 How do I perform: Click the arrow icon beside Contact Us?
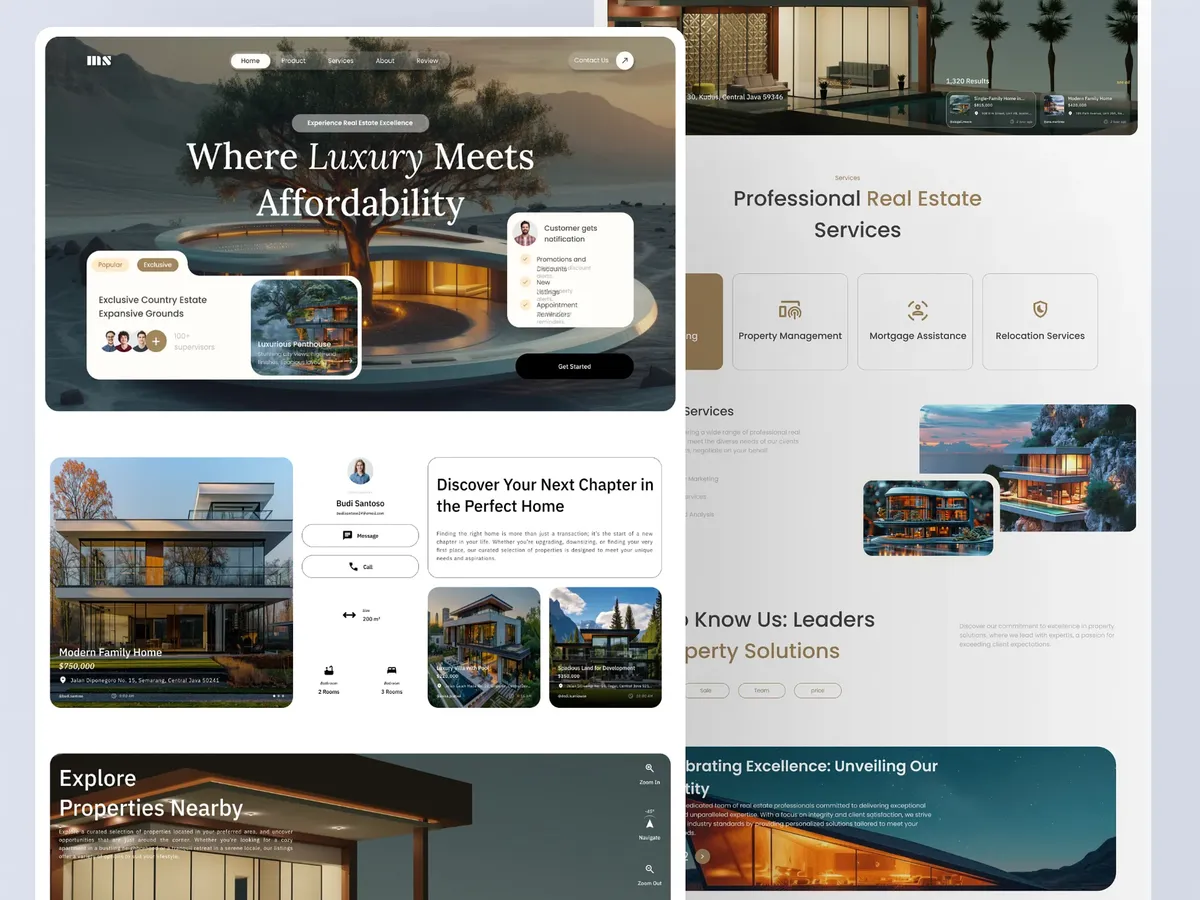point(624,60)
